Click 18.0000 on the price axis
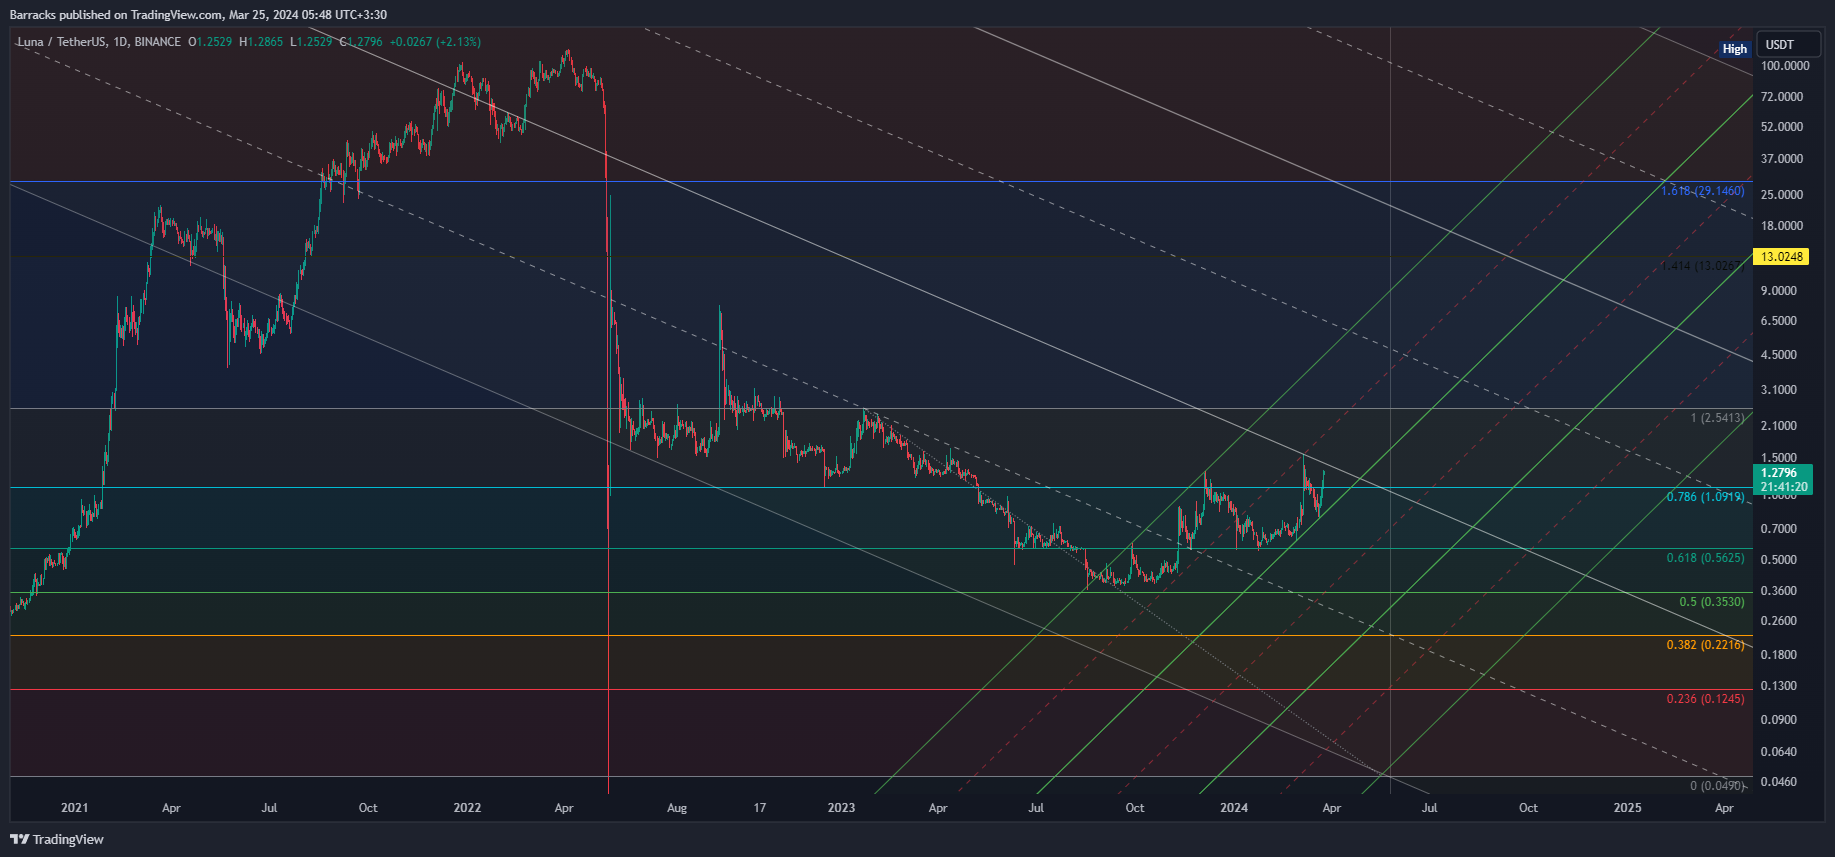 [x=1782, y=226]
